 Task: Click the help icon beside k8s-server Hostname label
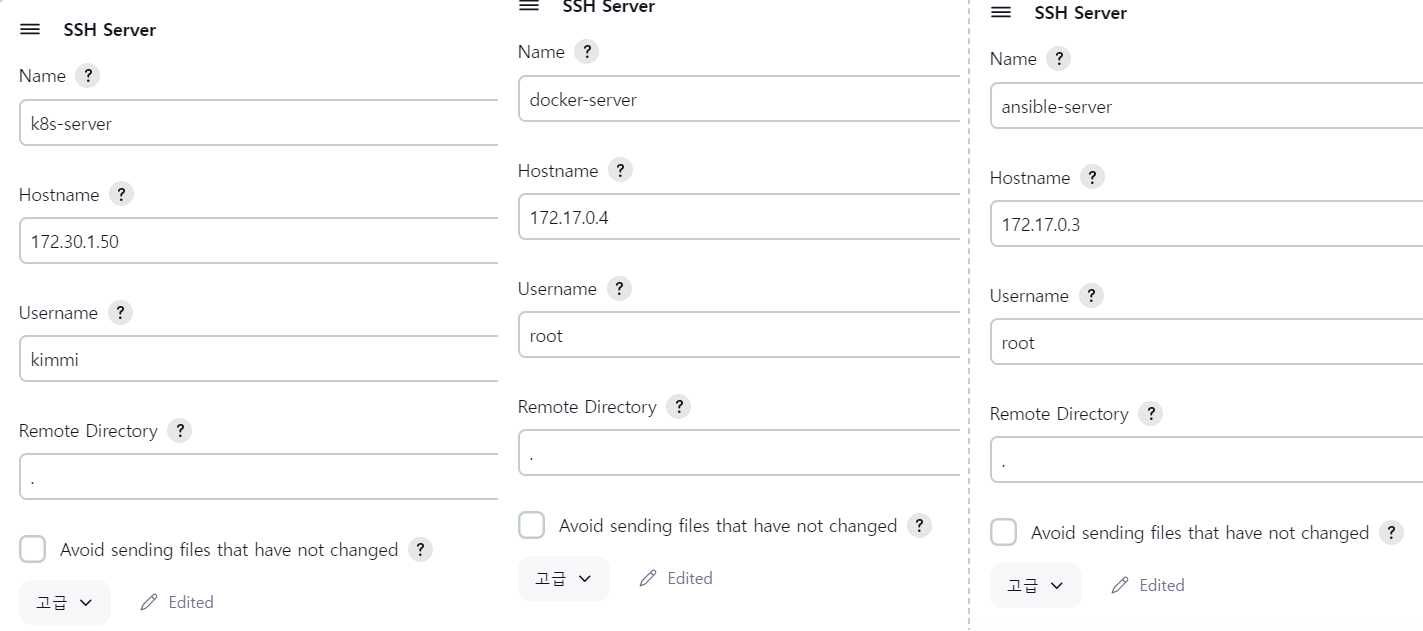(x=121, y=194)
